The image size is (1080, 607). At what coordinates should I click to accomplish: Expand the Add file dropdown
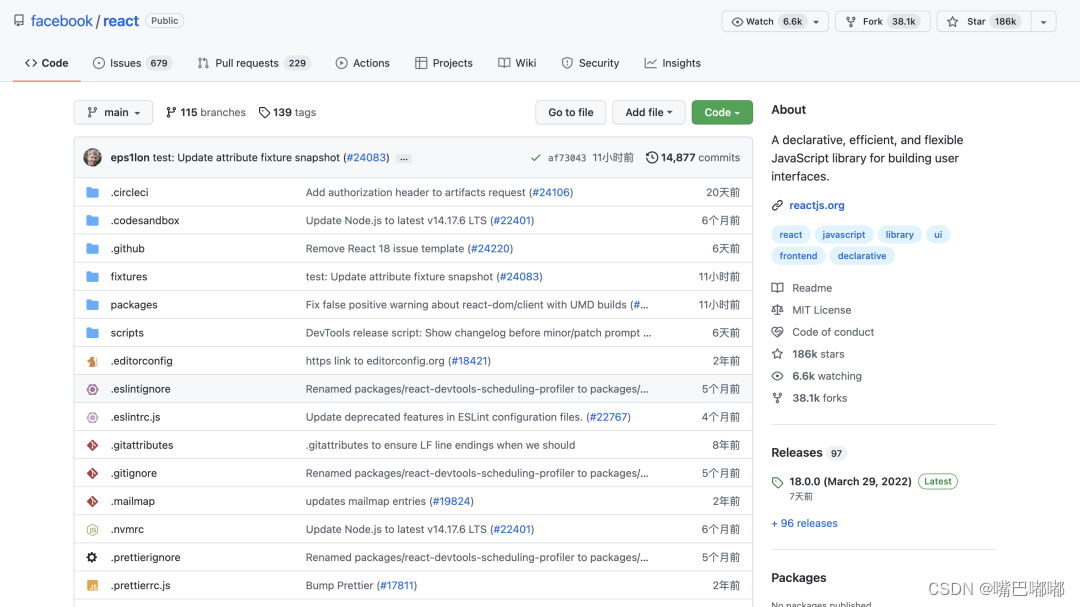click(x=648, y=112)
